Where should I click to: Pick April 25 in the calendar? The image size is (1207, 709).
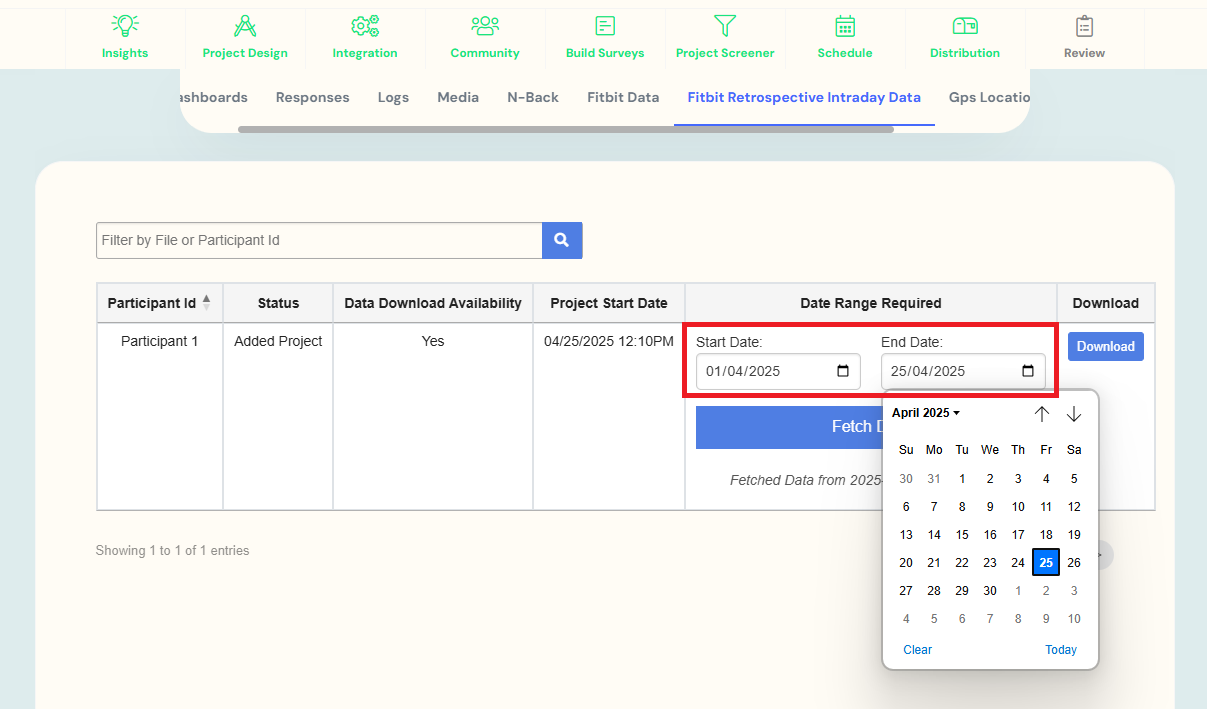coord(1046,563)
